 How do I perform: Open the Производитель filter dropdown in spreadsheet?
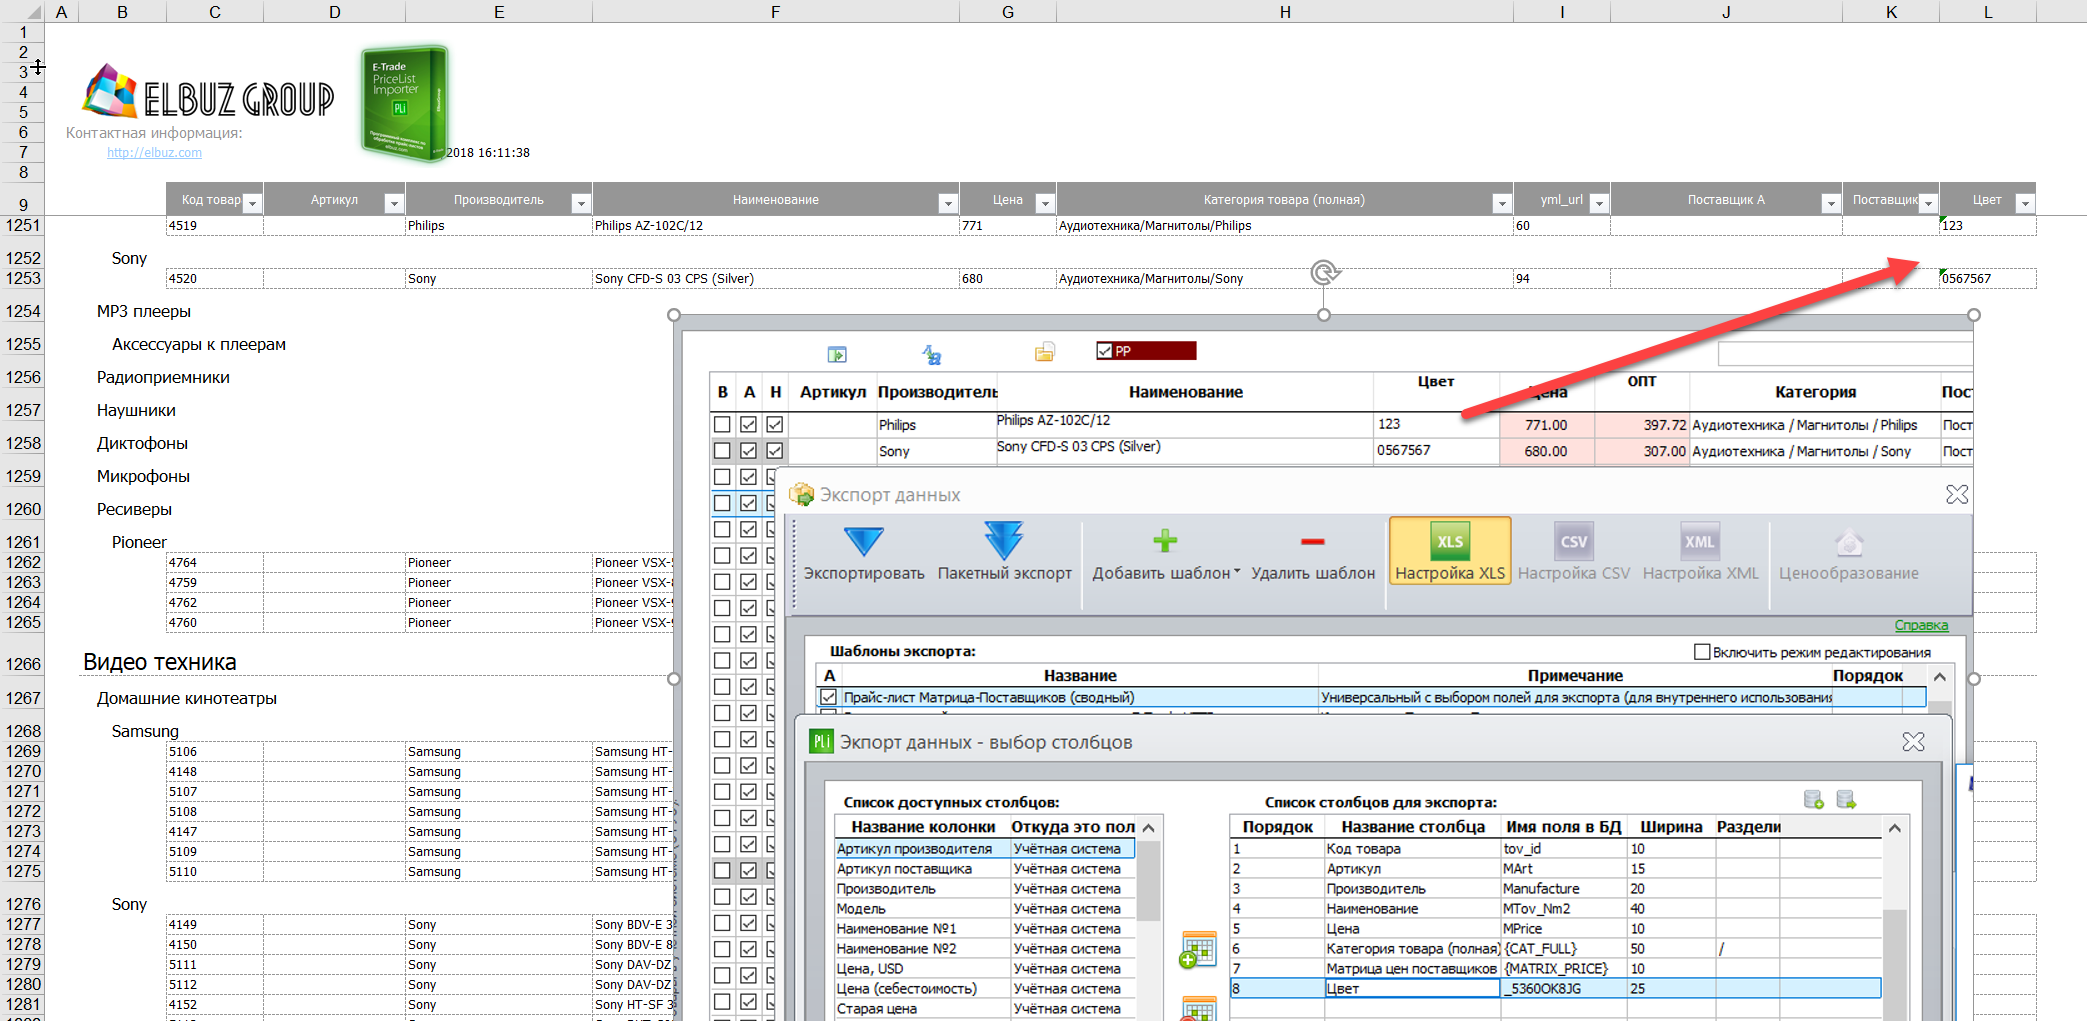pos(580,203)
